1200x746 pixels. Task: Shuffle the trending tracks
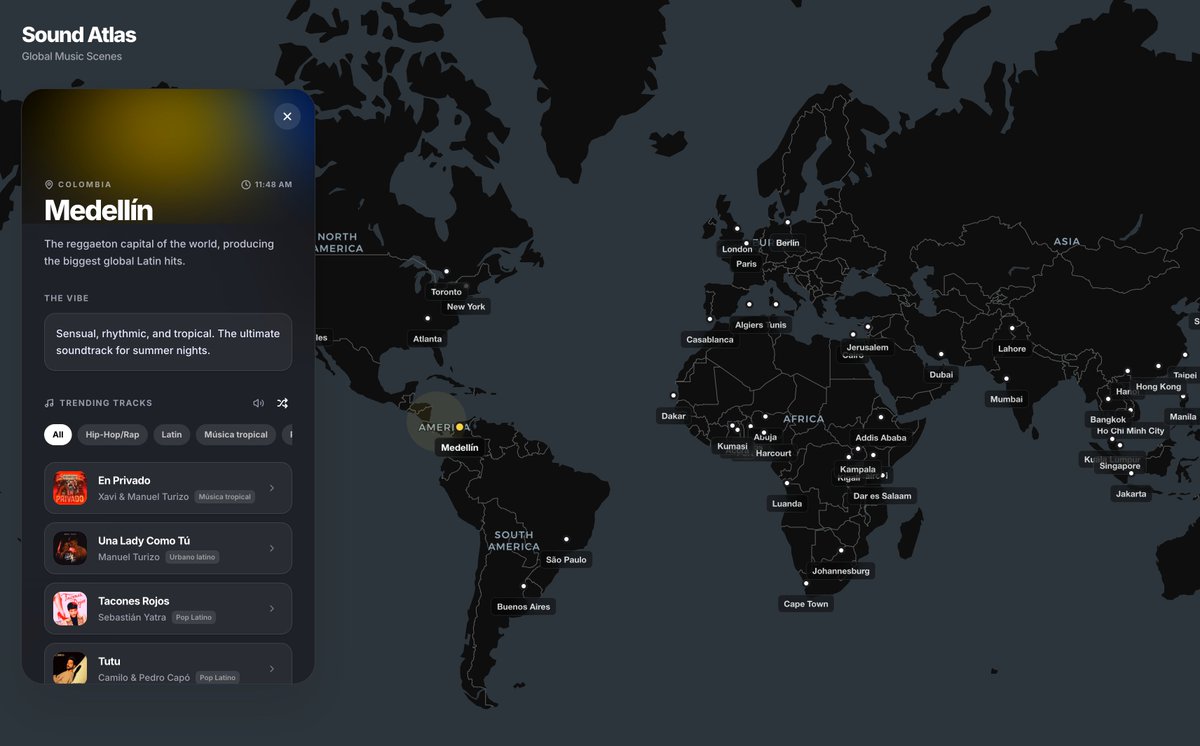click(282, 403)
